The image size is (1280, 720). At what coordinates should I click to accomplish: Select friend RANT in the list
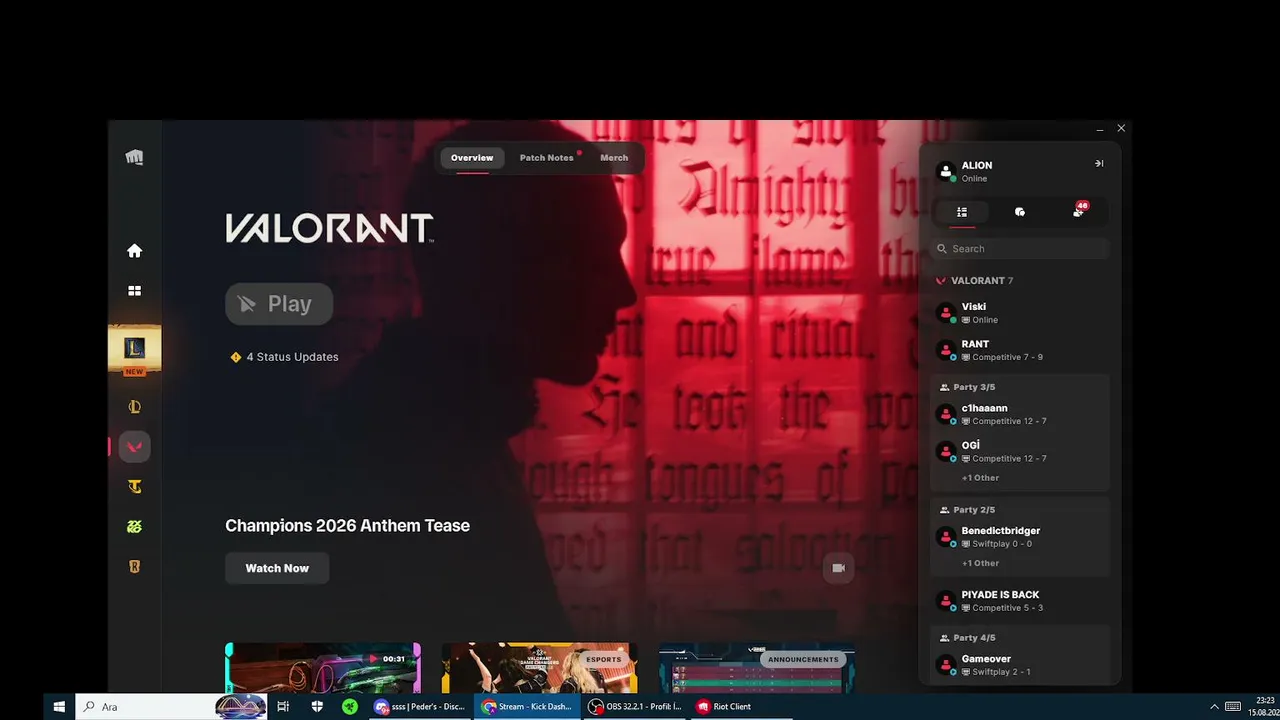click(x=1020, y=350)
